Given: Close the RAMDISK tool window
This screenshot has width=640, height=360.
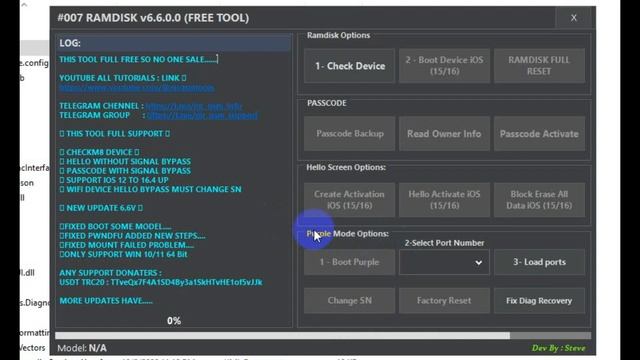Looking at the screenshot, I should pos(573,18).
